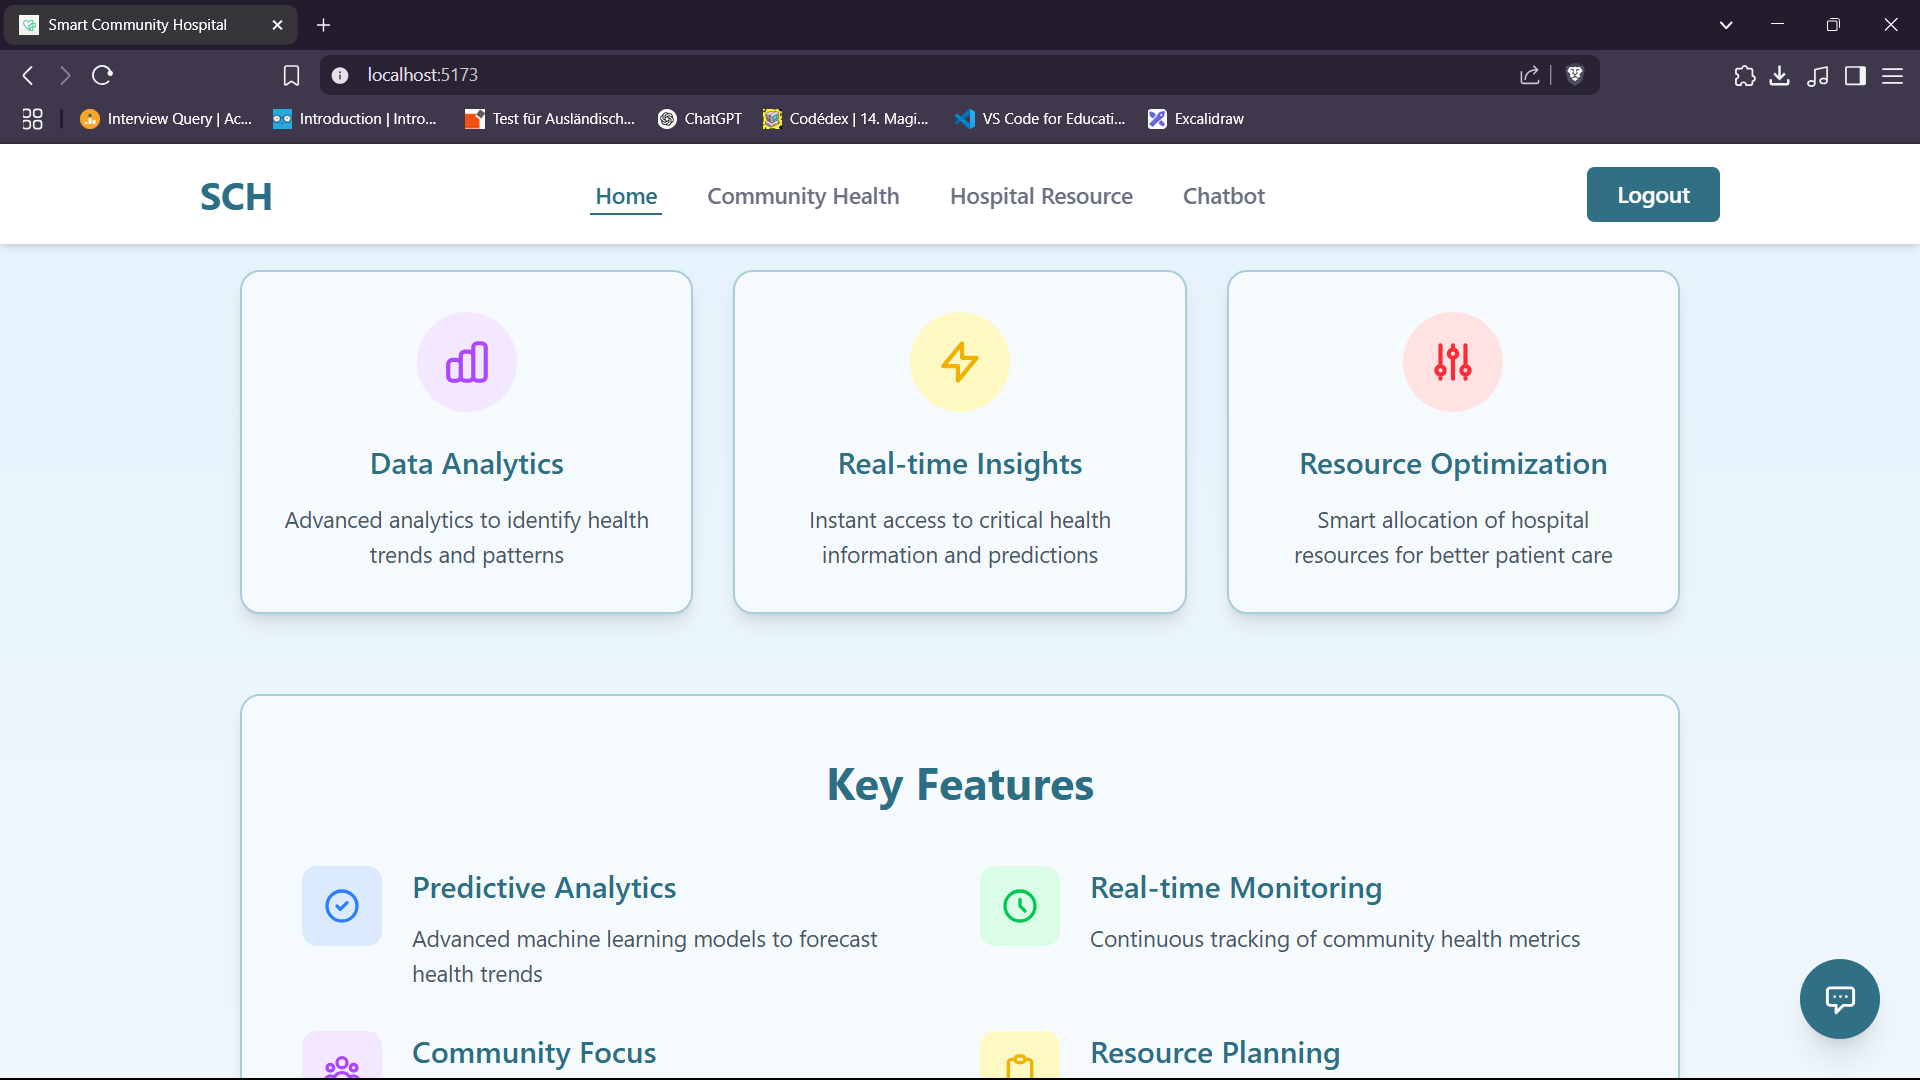The height and width of the screenshot is (1080, 1920).
Task: Open the browser hamburger menu
Action: tap(1894, 75)
